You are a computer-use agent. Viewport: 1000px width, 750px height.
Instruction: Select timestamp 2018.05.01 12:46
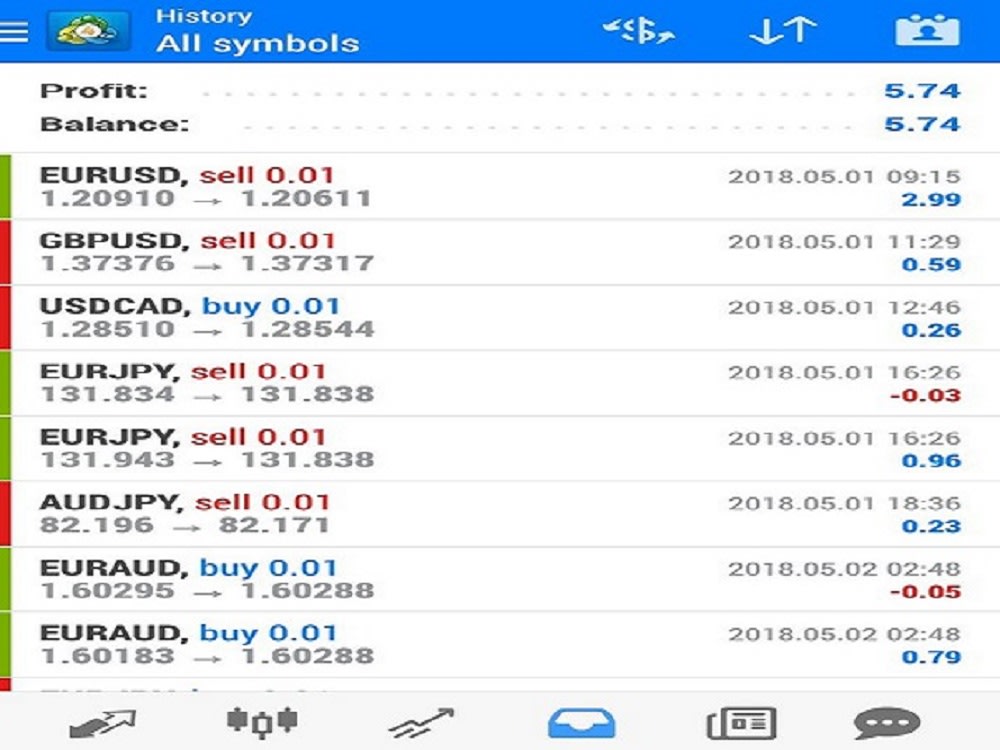(844, 307)
